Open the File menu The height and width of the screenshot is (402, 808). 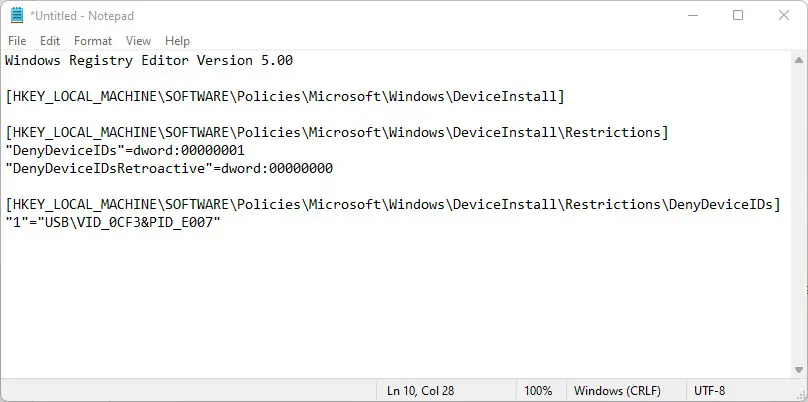coord(17,41)
